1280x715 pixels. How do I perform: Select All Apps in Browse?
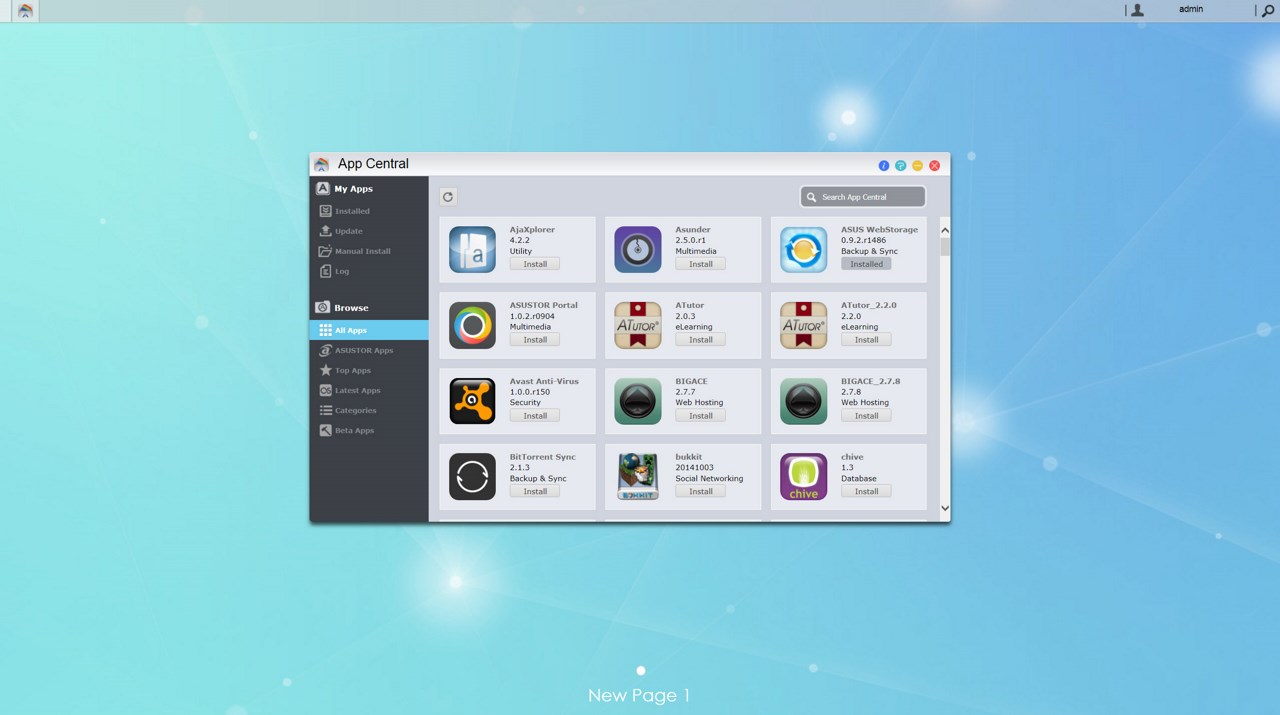click(369, 330)
